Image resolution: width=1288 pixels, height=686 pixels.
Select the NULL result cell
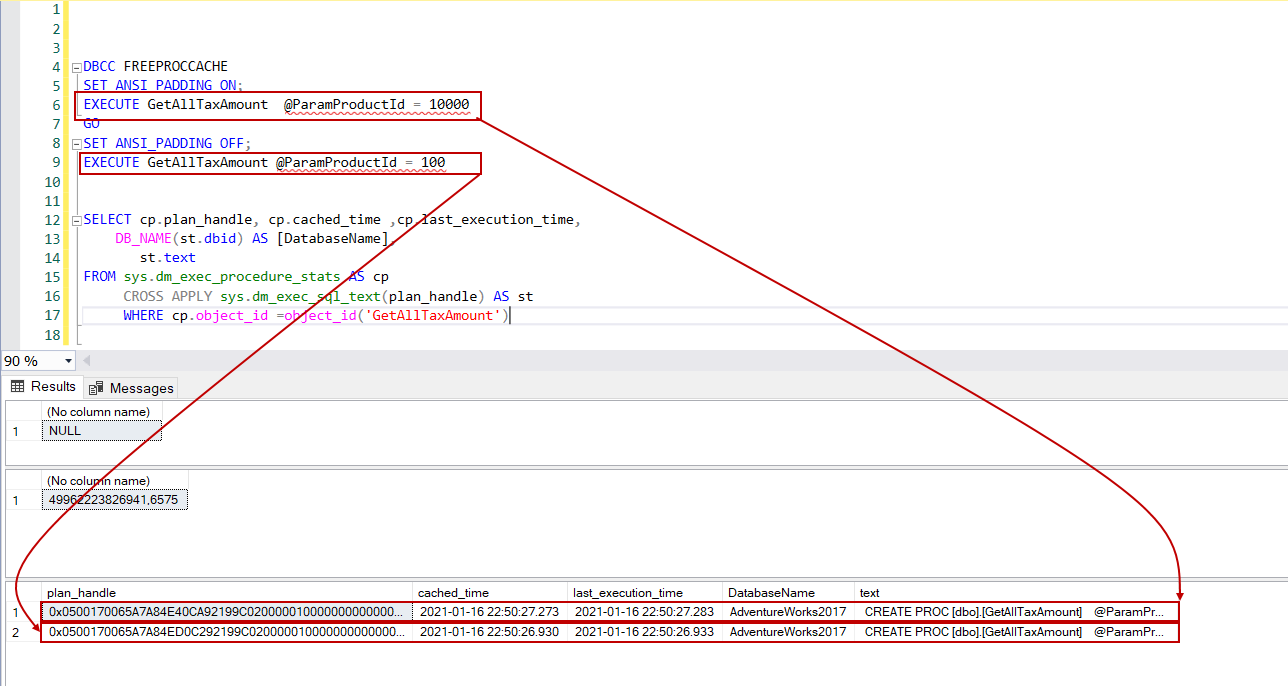click(x=102, y=431)
